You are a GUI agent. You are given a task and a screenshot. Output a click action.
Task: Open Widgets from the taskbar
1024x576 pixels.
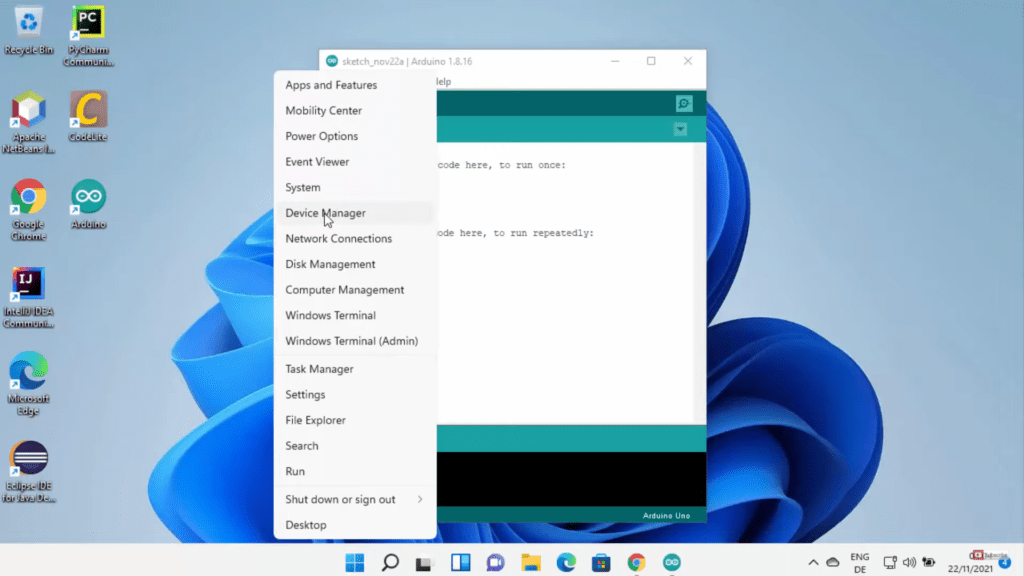point(460,562)
